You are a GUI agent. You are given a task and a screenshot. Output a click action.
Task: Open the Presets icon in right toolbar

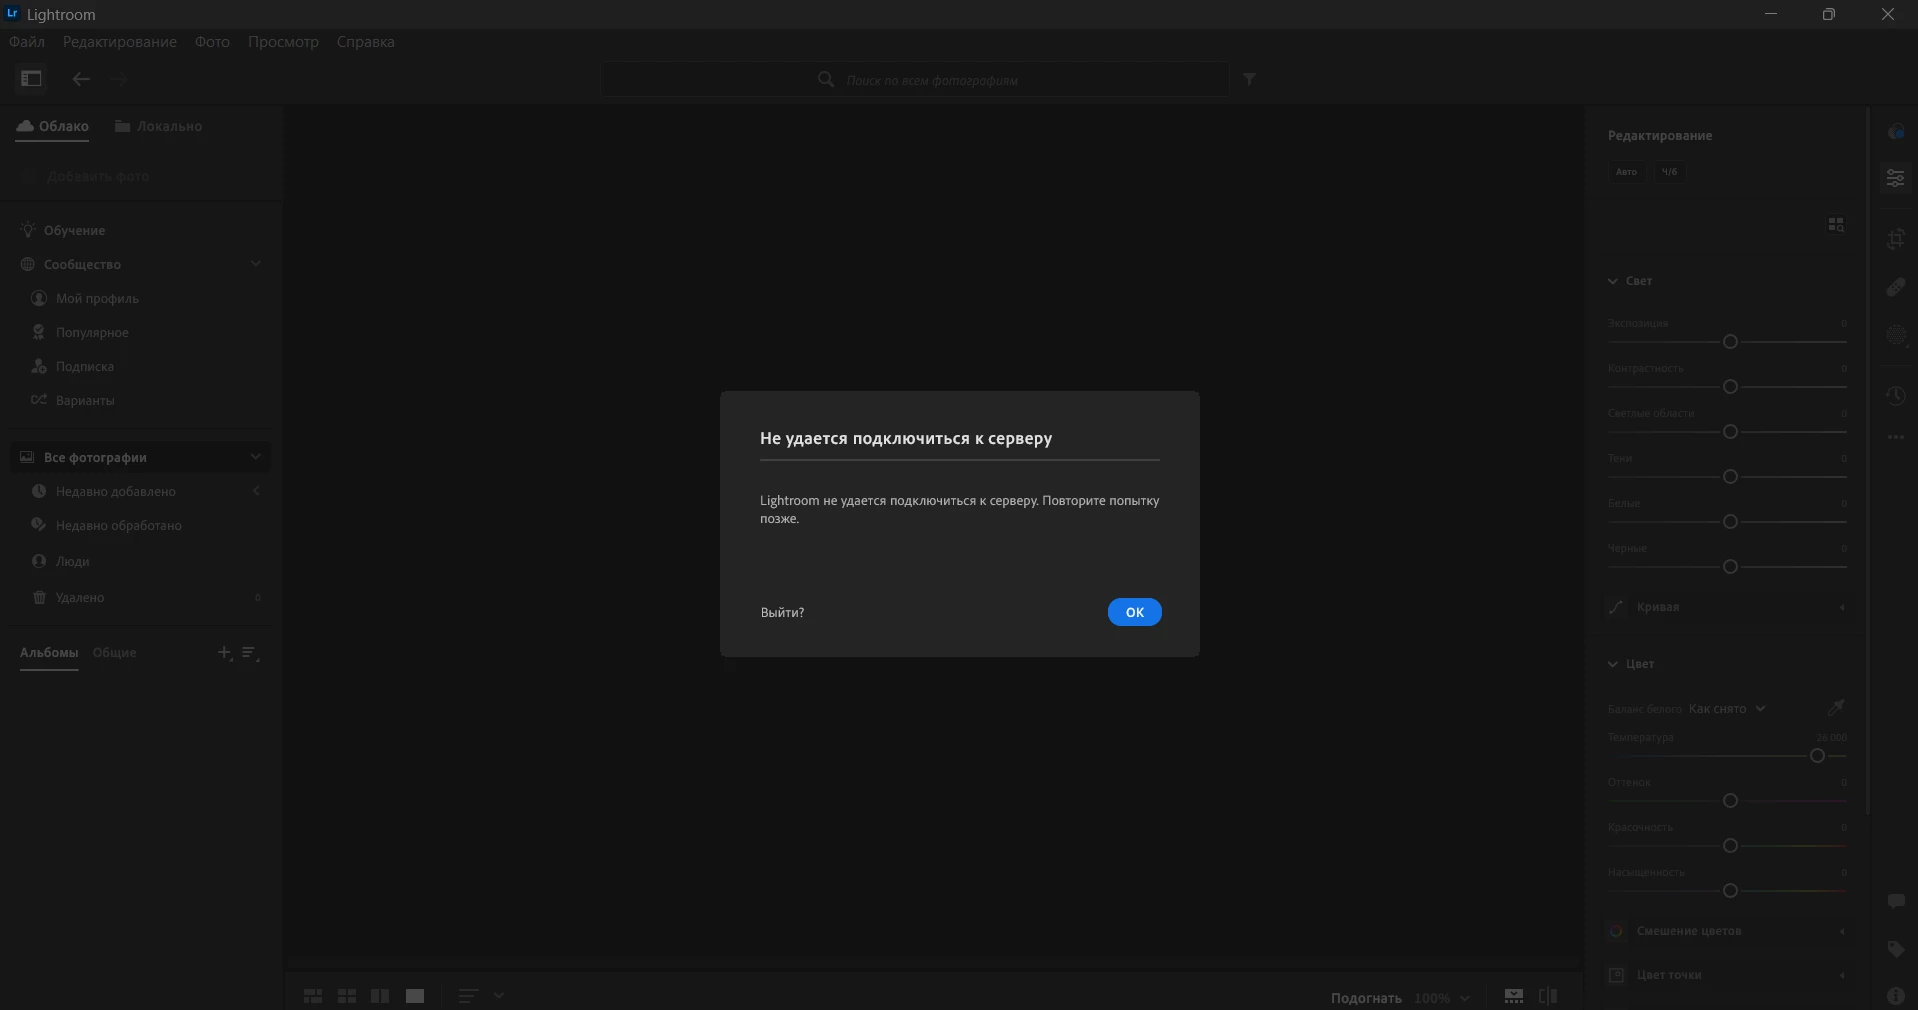tap(1896, 132)
